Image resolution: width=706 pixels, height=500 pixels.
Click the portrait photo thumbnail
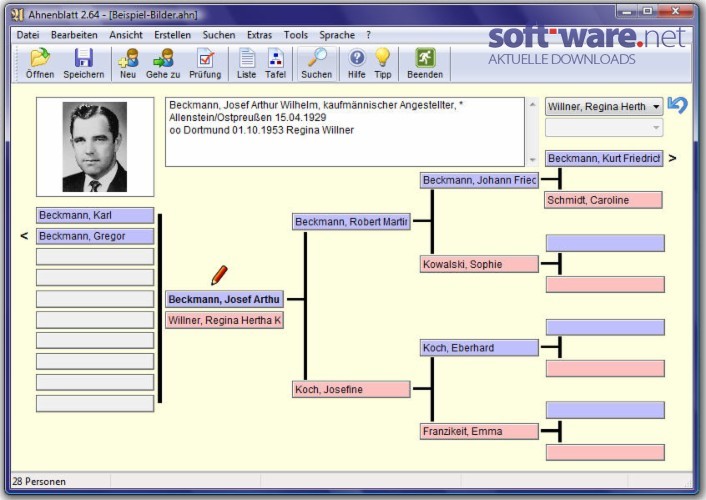tap(95, 147)
